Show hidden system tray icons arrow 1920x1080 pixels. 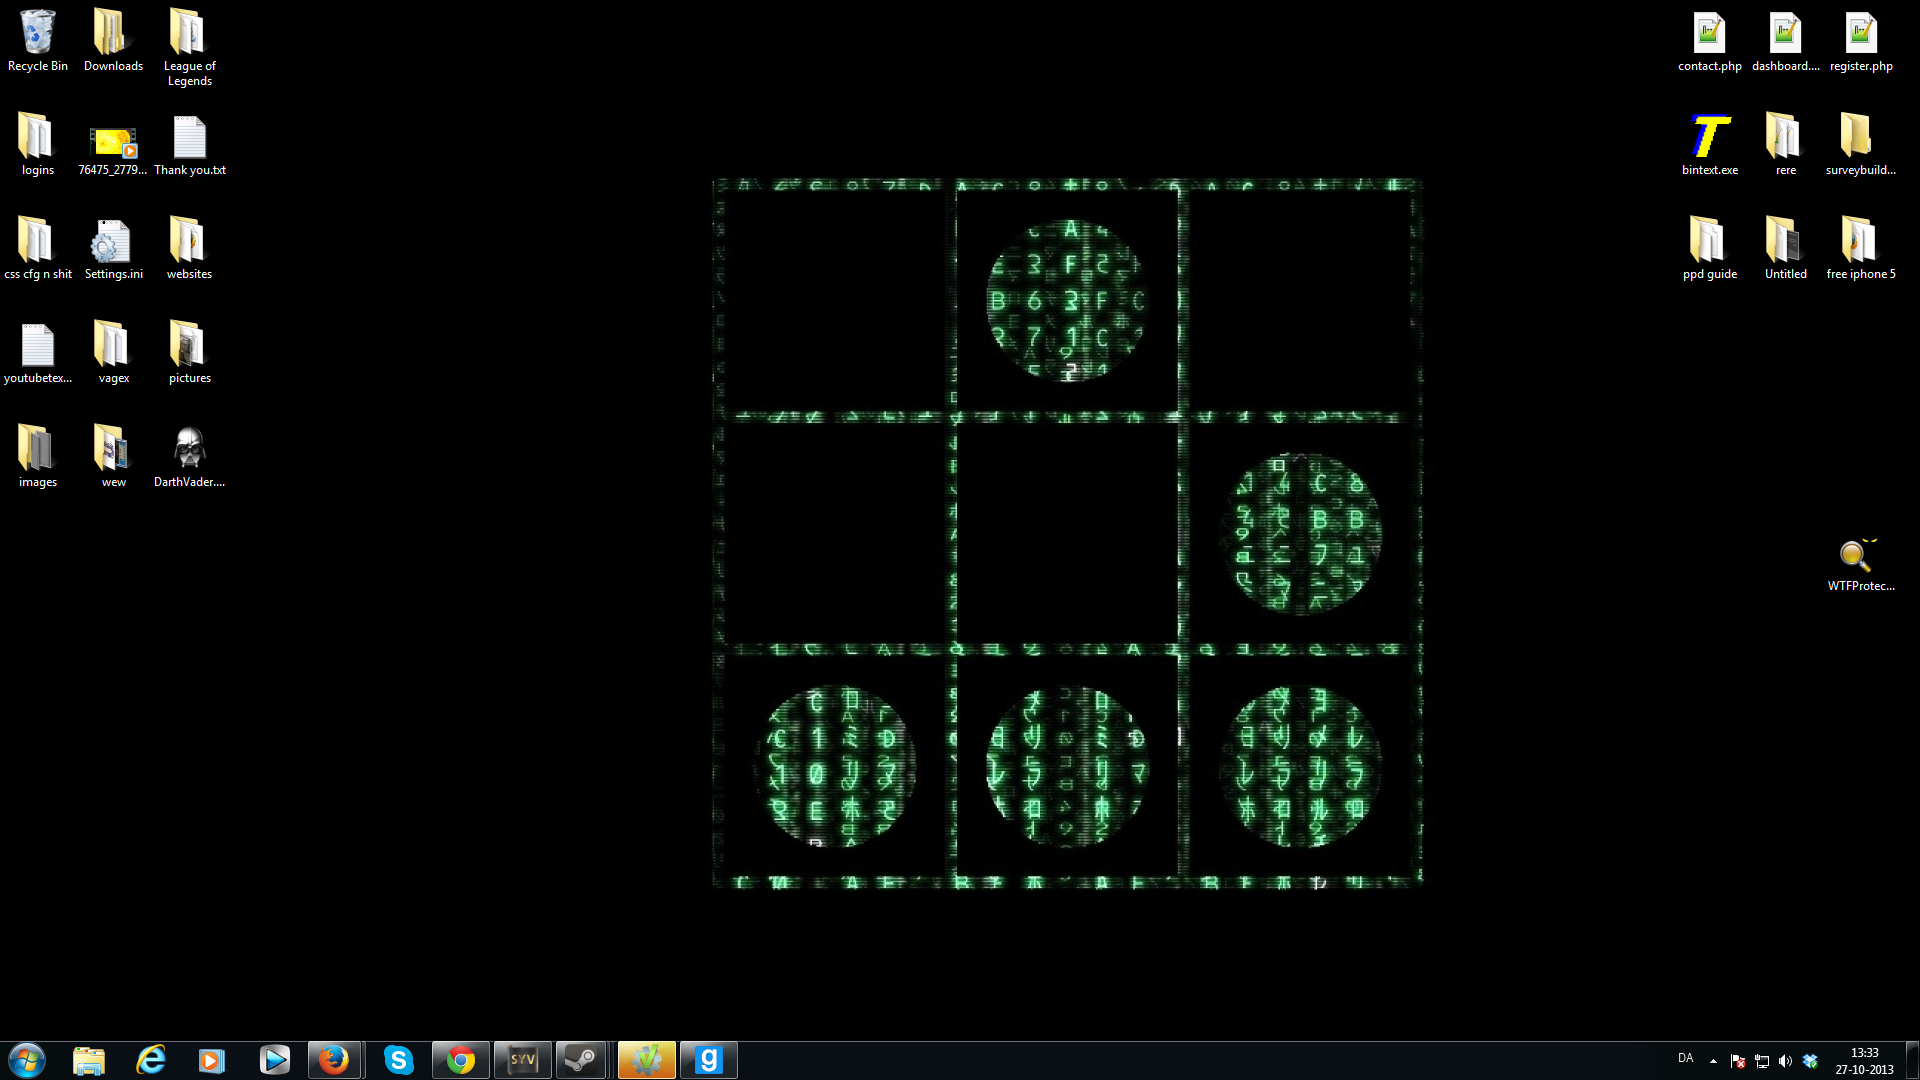[1713, 1061]
